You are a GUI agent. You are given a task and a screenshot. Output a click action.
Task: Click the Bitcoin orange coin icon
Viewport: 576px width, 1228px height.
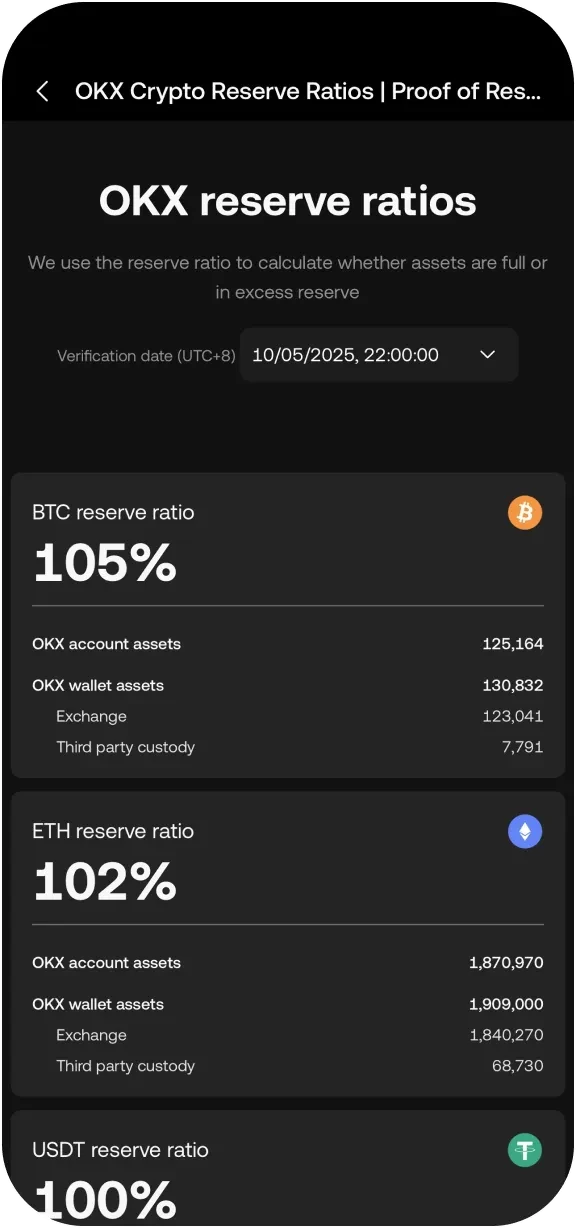click(x=525, y=514)
